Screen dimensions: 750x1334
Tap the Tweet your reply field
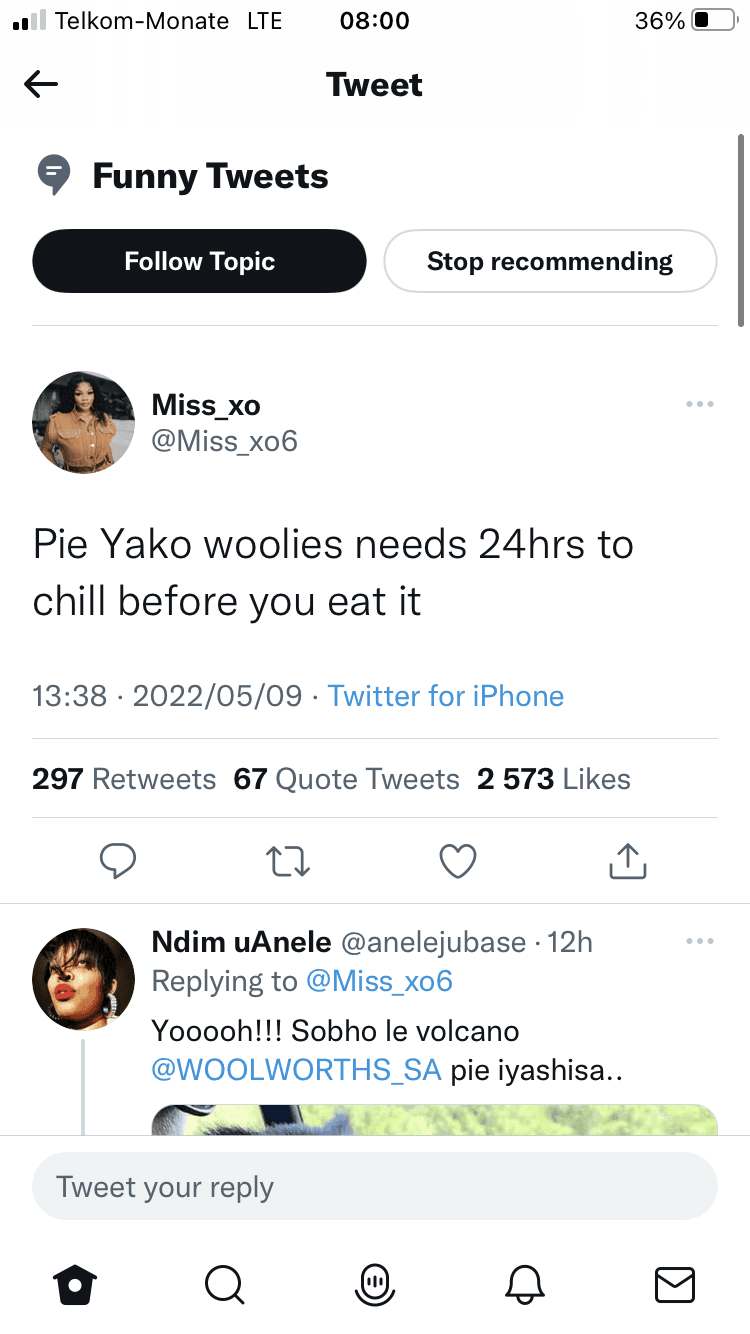tap(375, 1187)
